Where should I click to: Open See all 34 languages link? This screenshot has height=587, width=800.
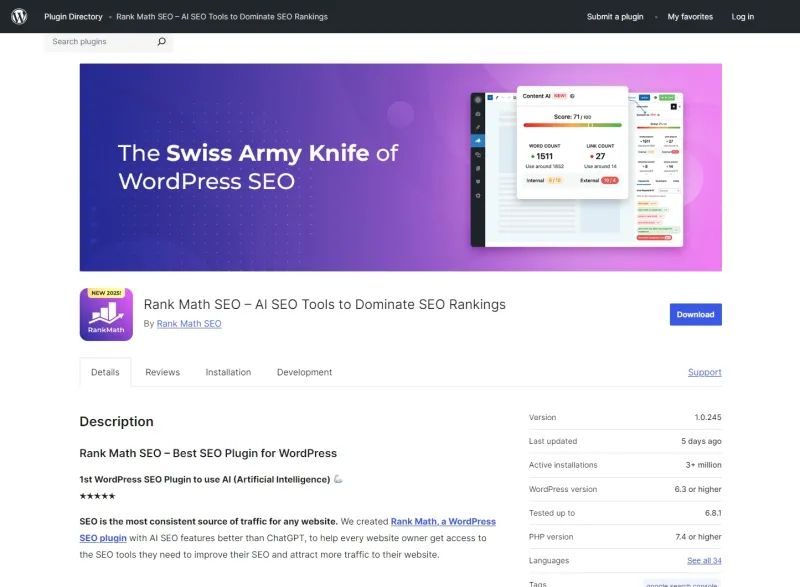click(x=704, y=560)
